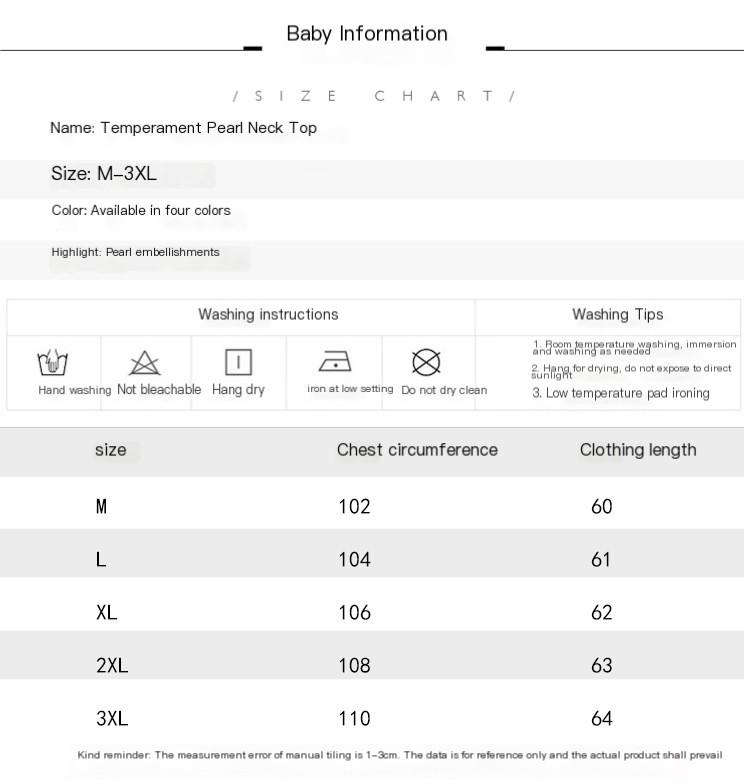Click the Name: Temperament Pearl Neck Top text
The height and width of the screenshot is (784, 744).
pos(184,128)
